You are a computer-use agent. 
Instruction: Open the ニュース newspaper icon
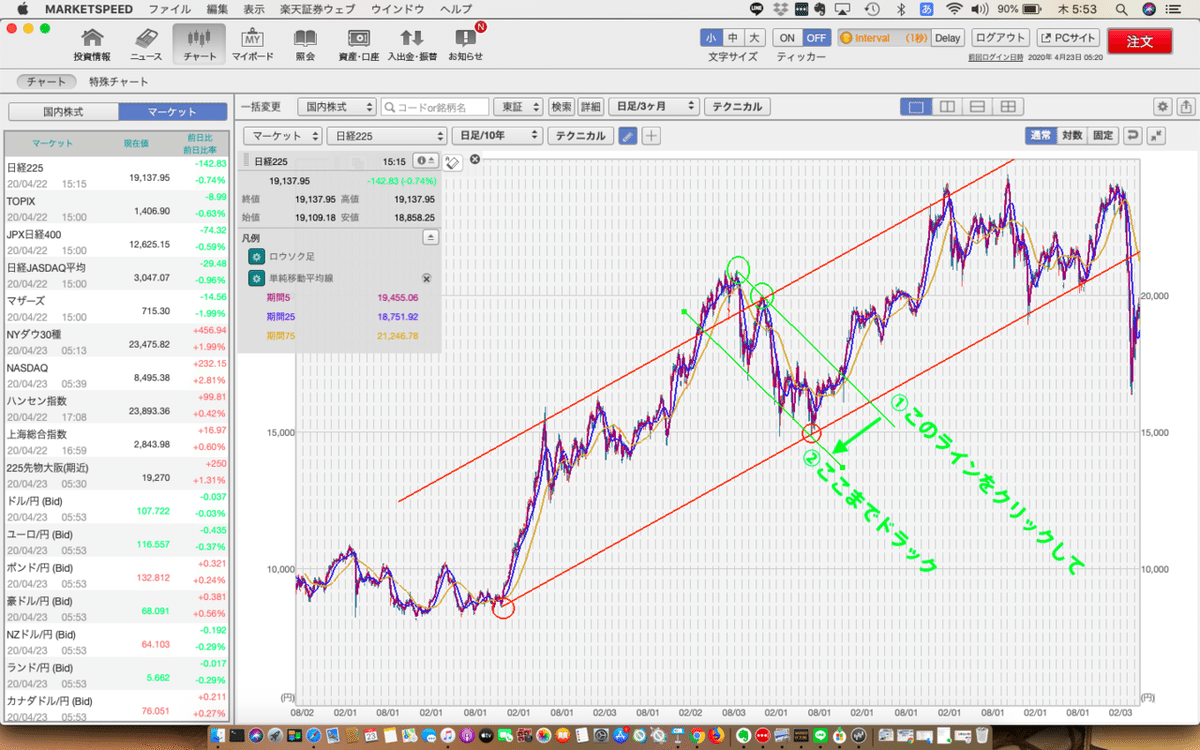pyautogui.click(x=146, y=45)
